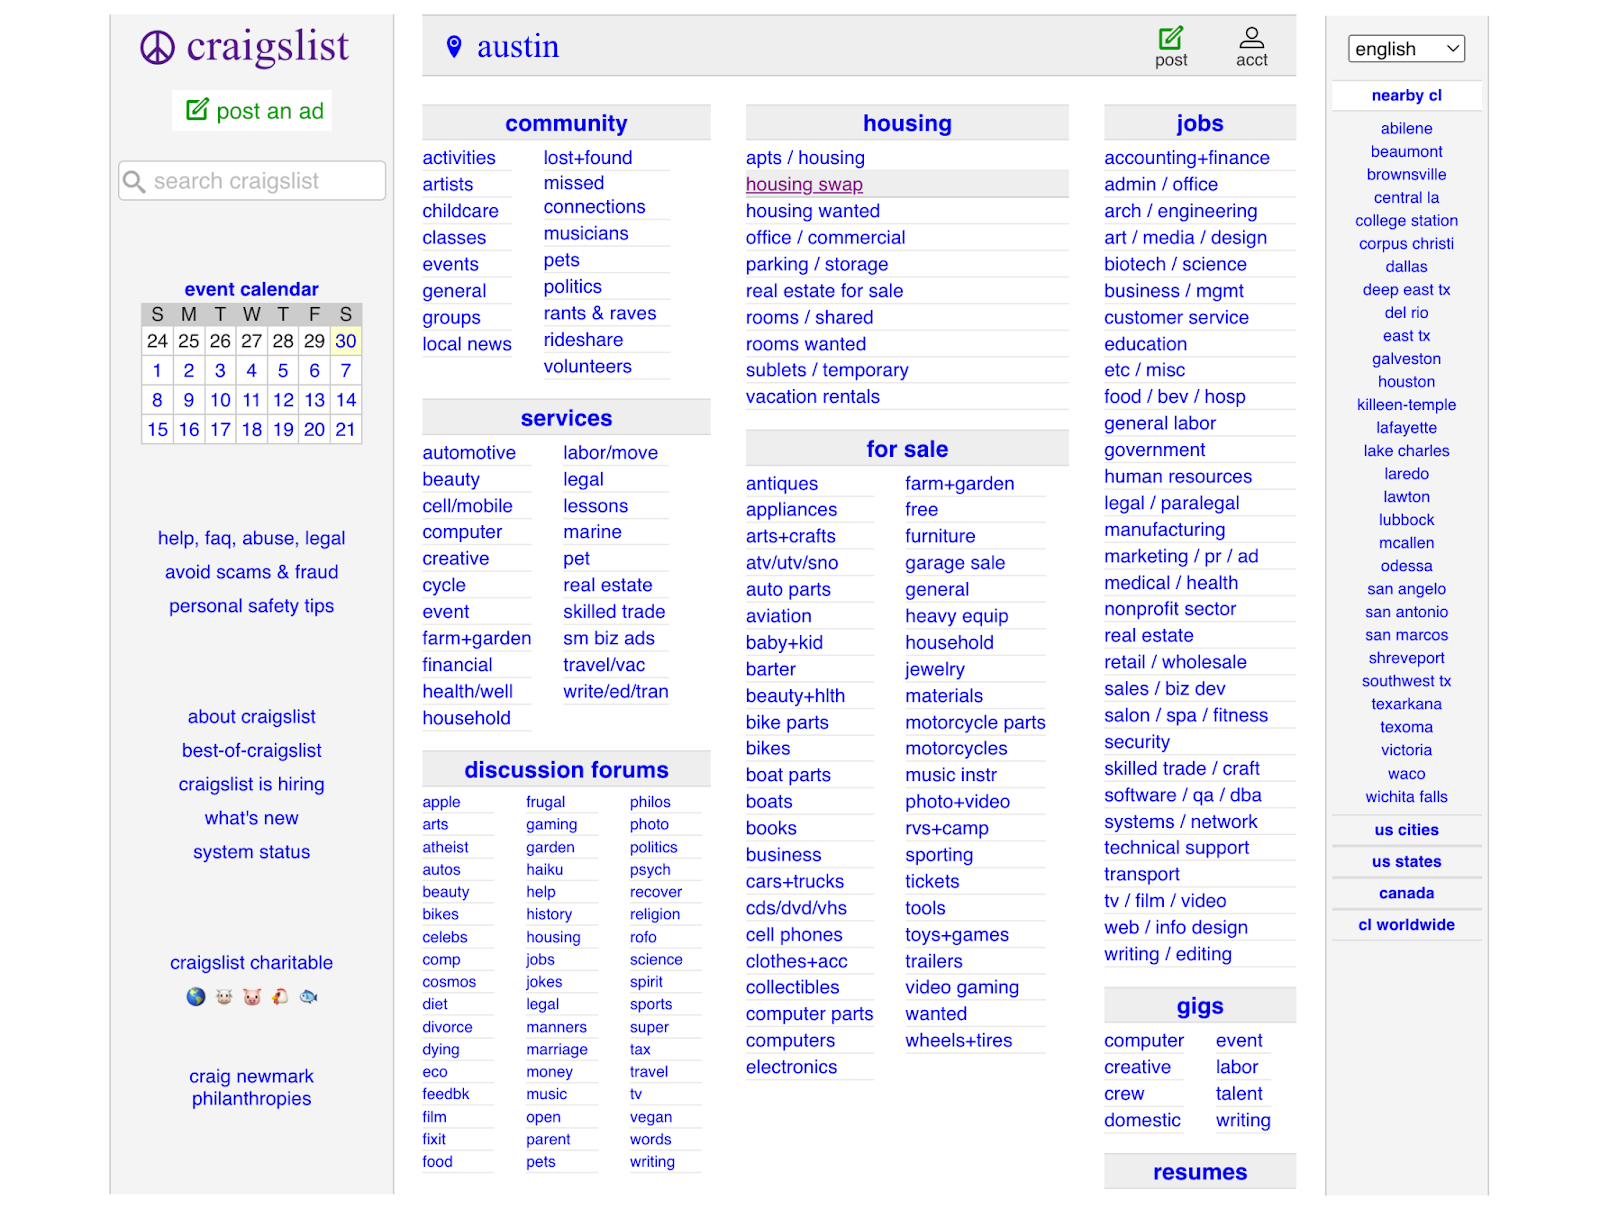The image size is (1600, 1210).
Task: Open the housing swap link
Action: tap(804, 184)
